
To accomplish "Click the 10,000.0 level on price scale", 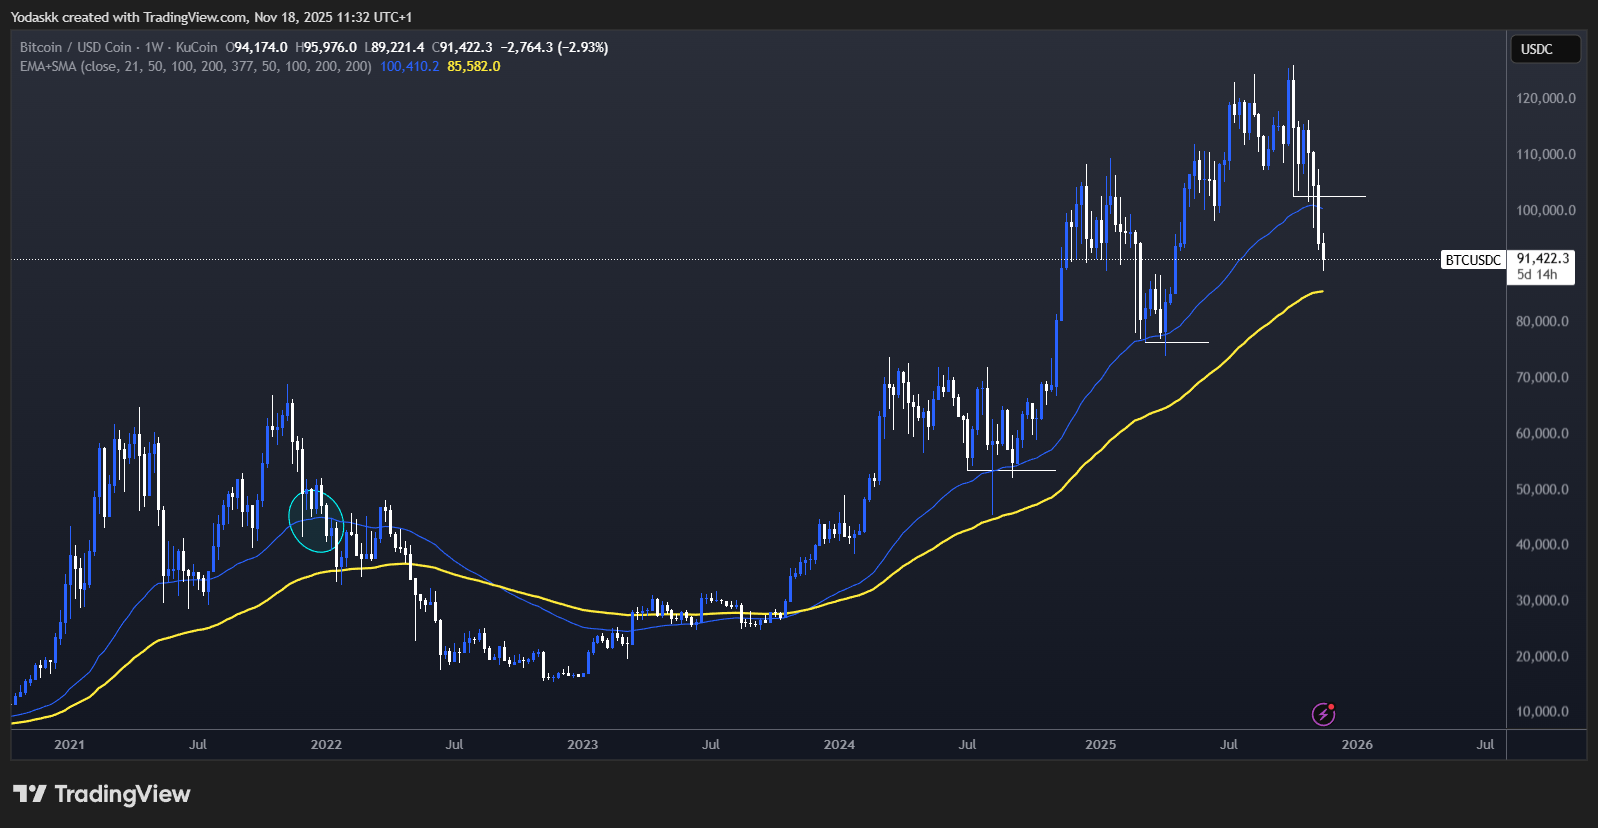I will coord(1545,712).
